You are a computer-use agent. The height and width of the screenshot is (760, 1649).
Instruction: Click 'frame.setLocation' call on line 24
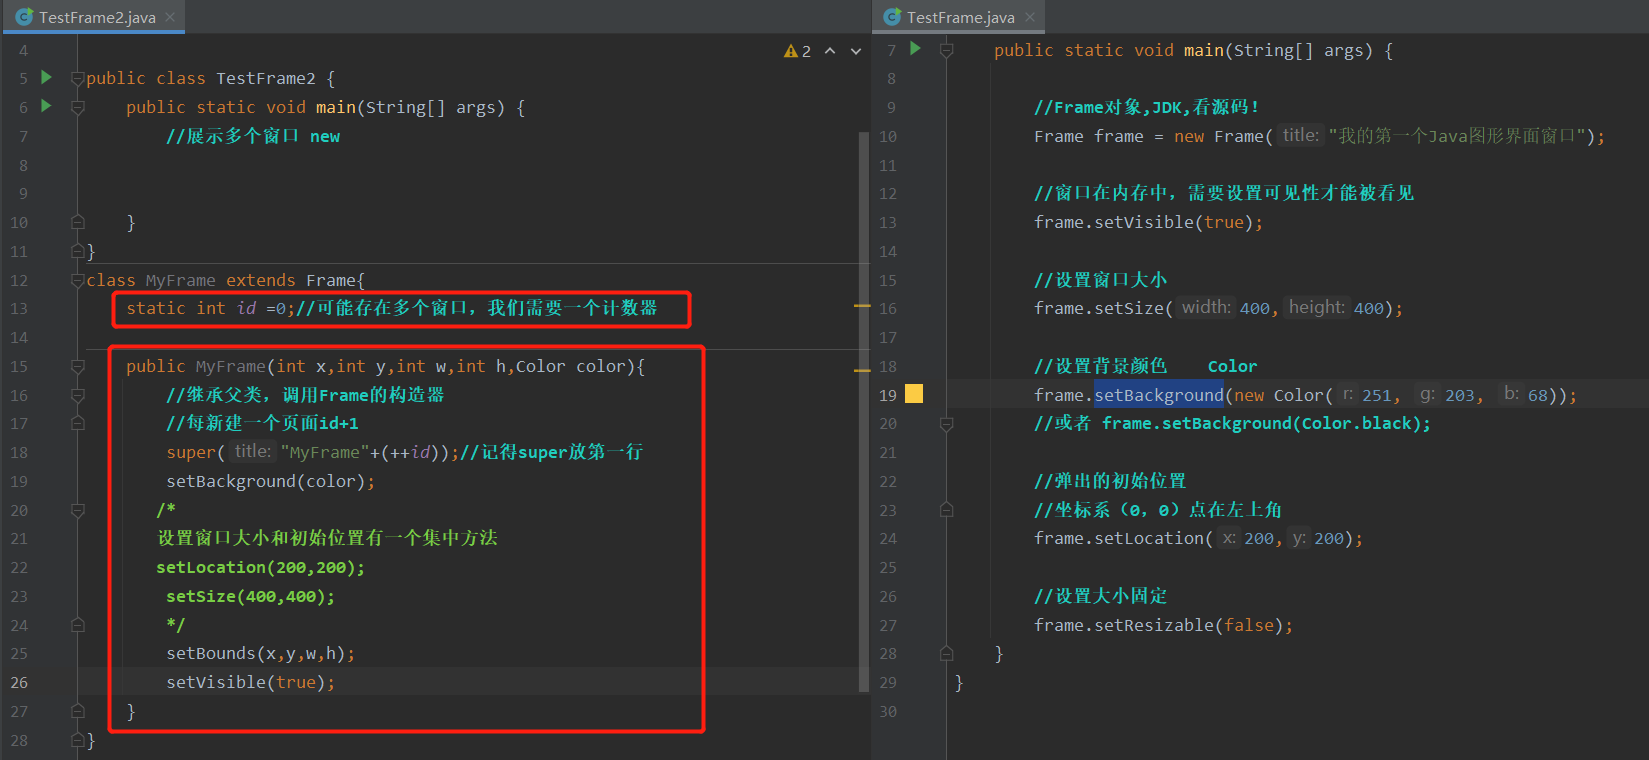coord(1119,538)
